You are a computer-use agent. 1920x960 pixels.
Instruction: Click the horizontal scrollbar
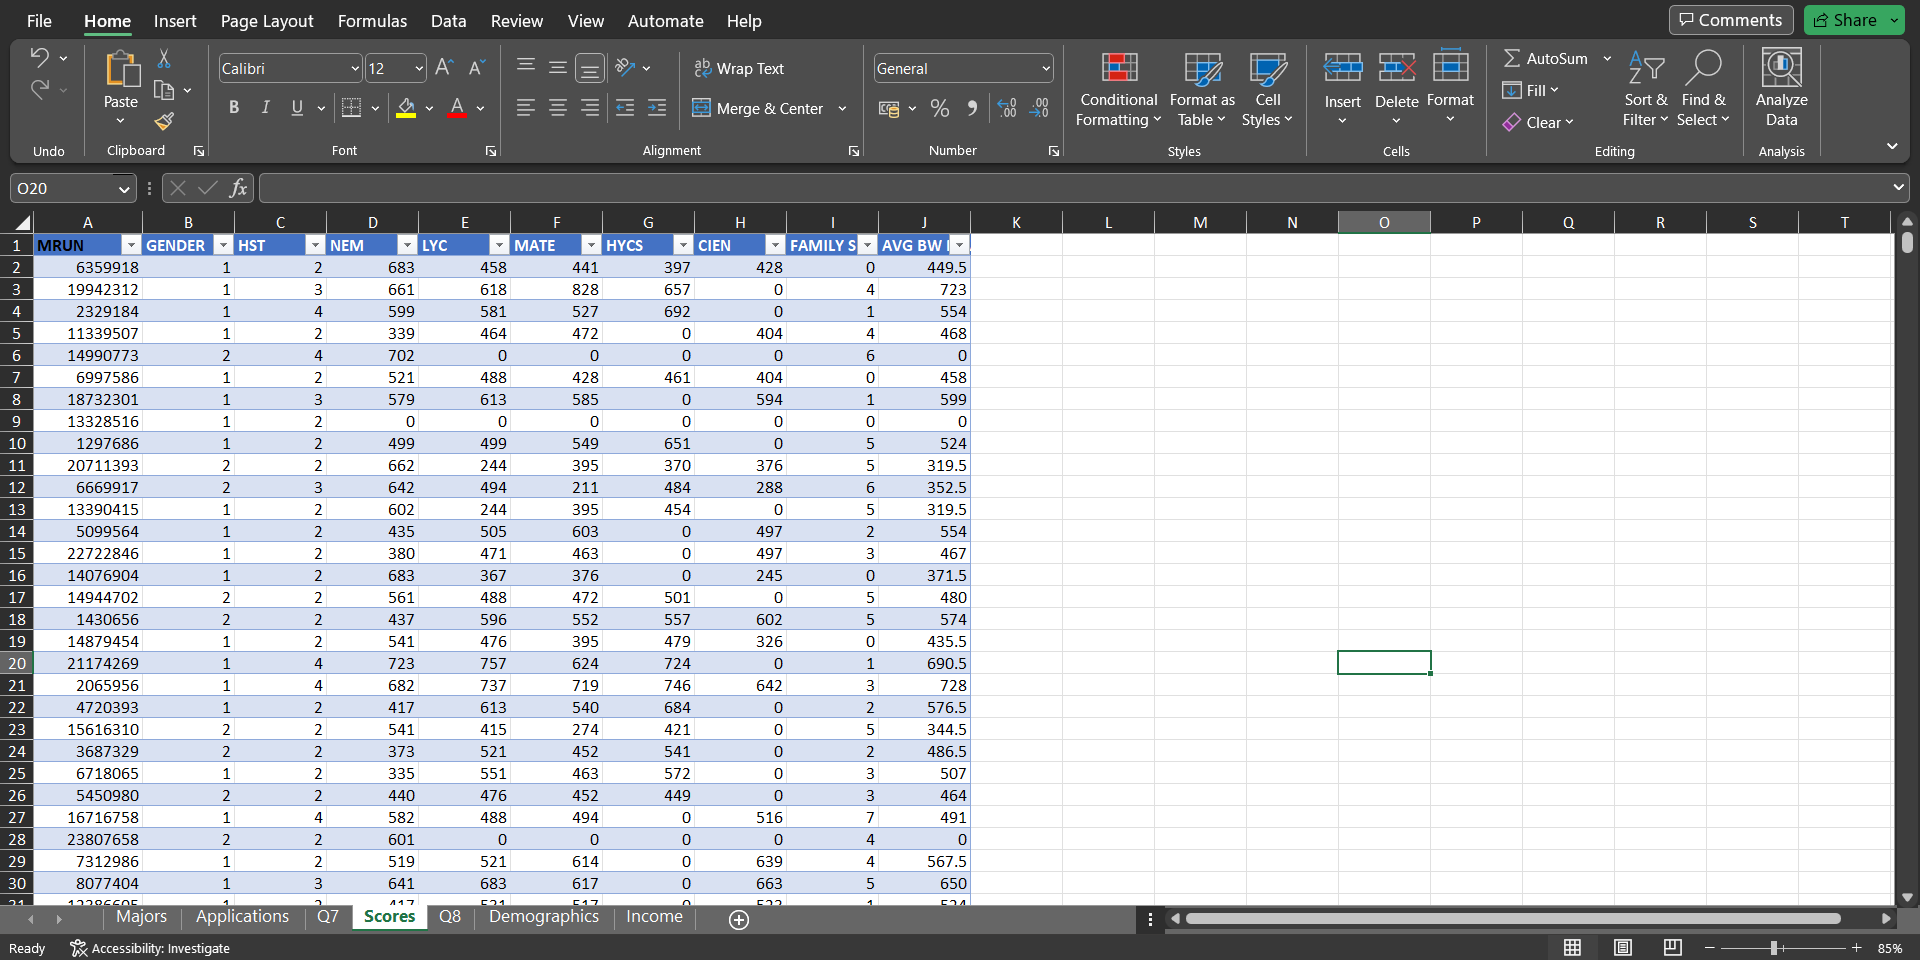tap(1512, 918)
